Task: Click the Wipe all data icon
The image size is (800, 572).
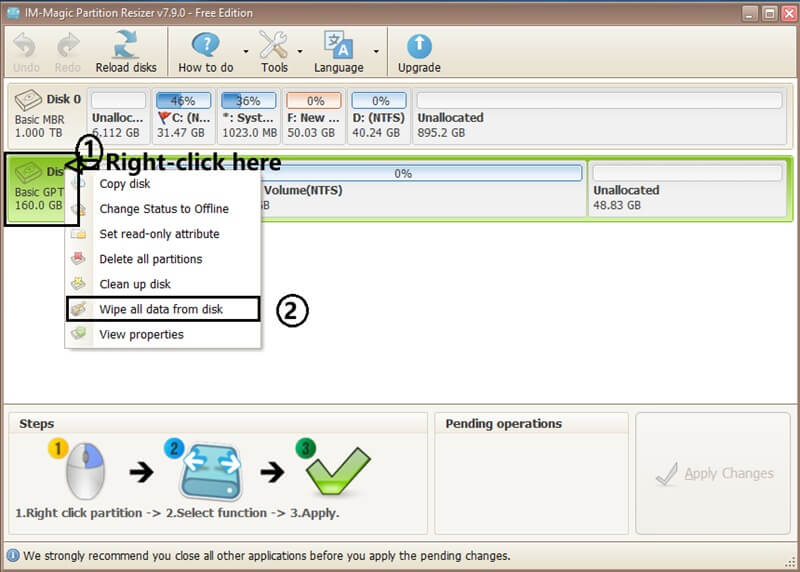Action: pyautogui.click(x=79, y=309)
